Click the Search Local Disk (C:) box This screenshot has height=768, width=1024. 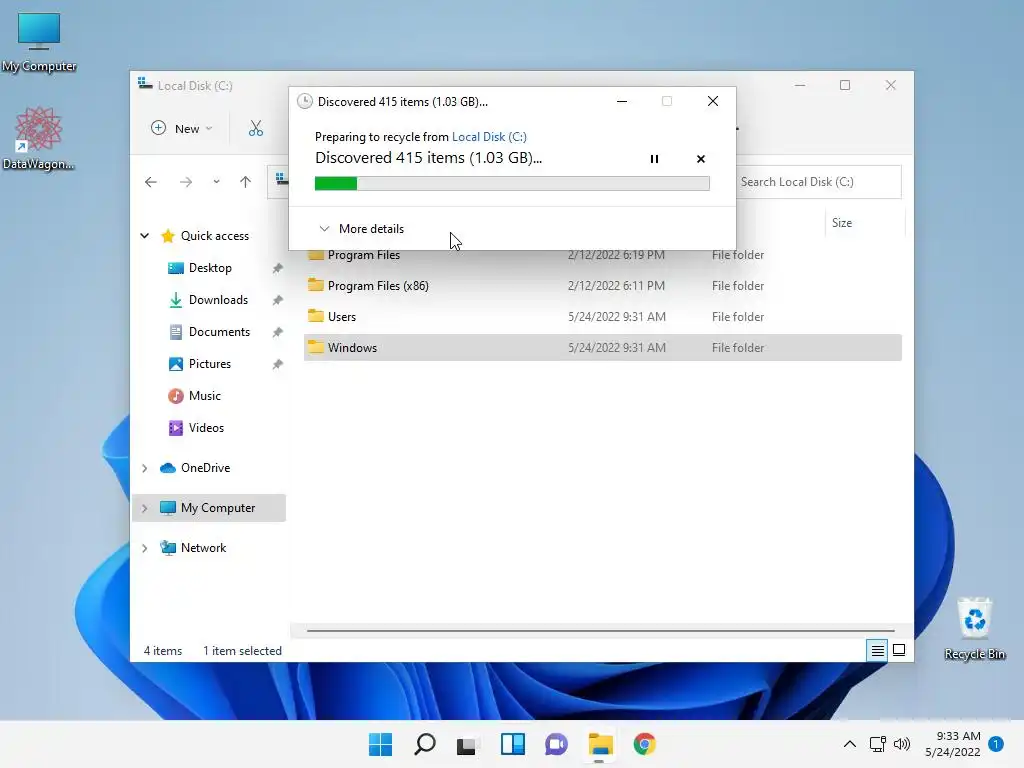(818, 182)
